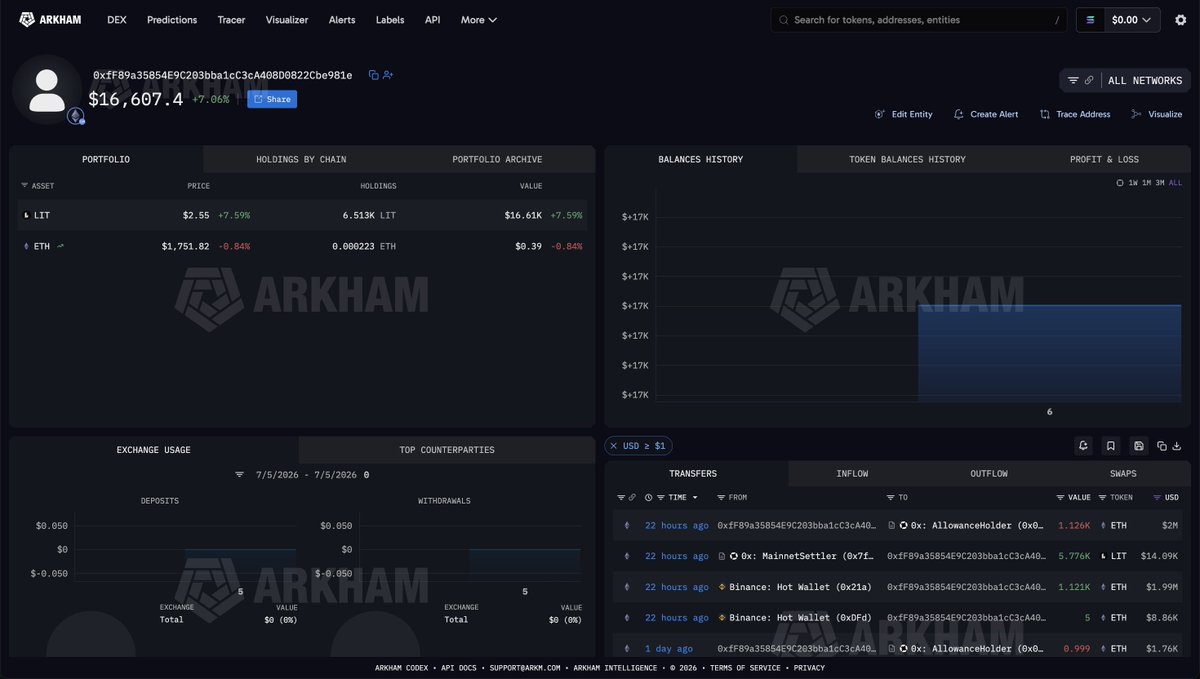
Task: Open the Tracer menu item
Action: (x=231, y=20)
